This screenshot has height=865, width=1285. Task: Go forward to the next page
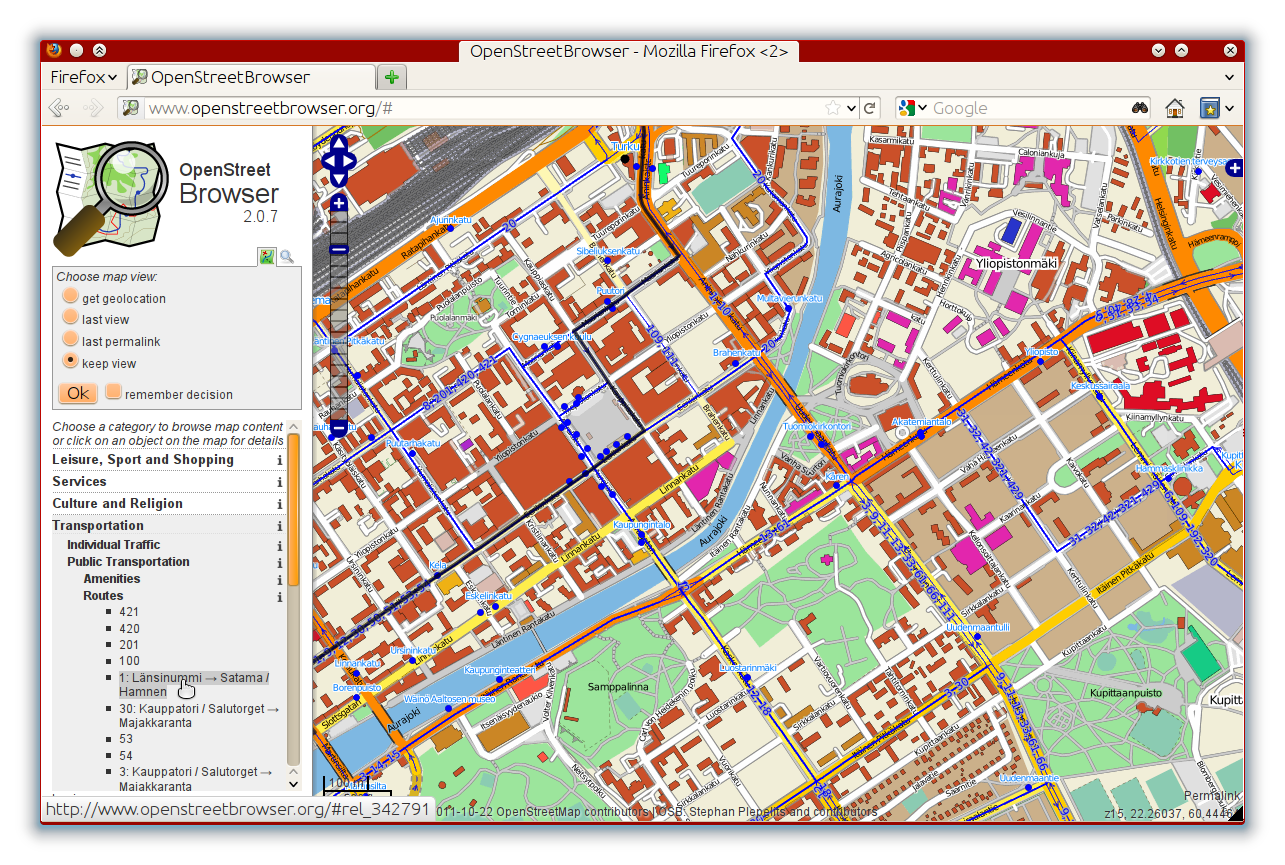(x=93, y=108)
